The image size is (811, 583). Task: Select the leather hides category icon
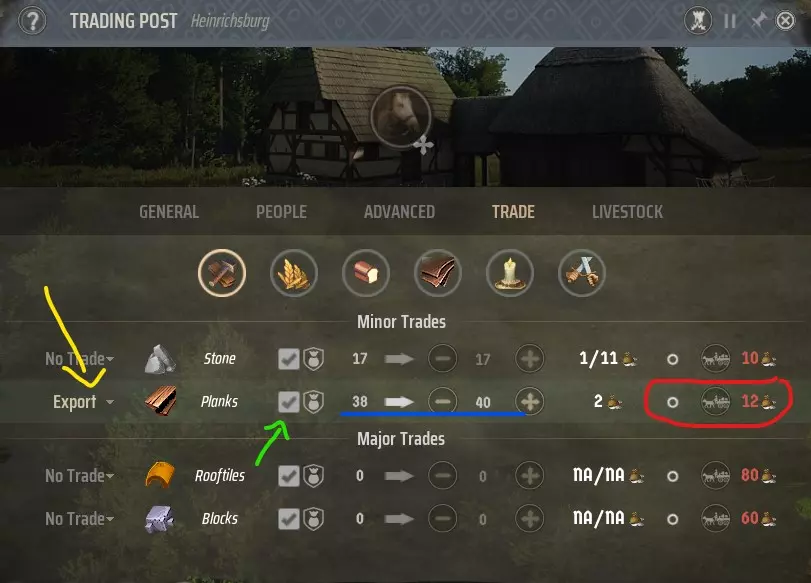438,273
